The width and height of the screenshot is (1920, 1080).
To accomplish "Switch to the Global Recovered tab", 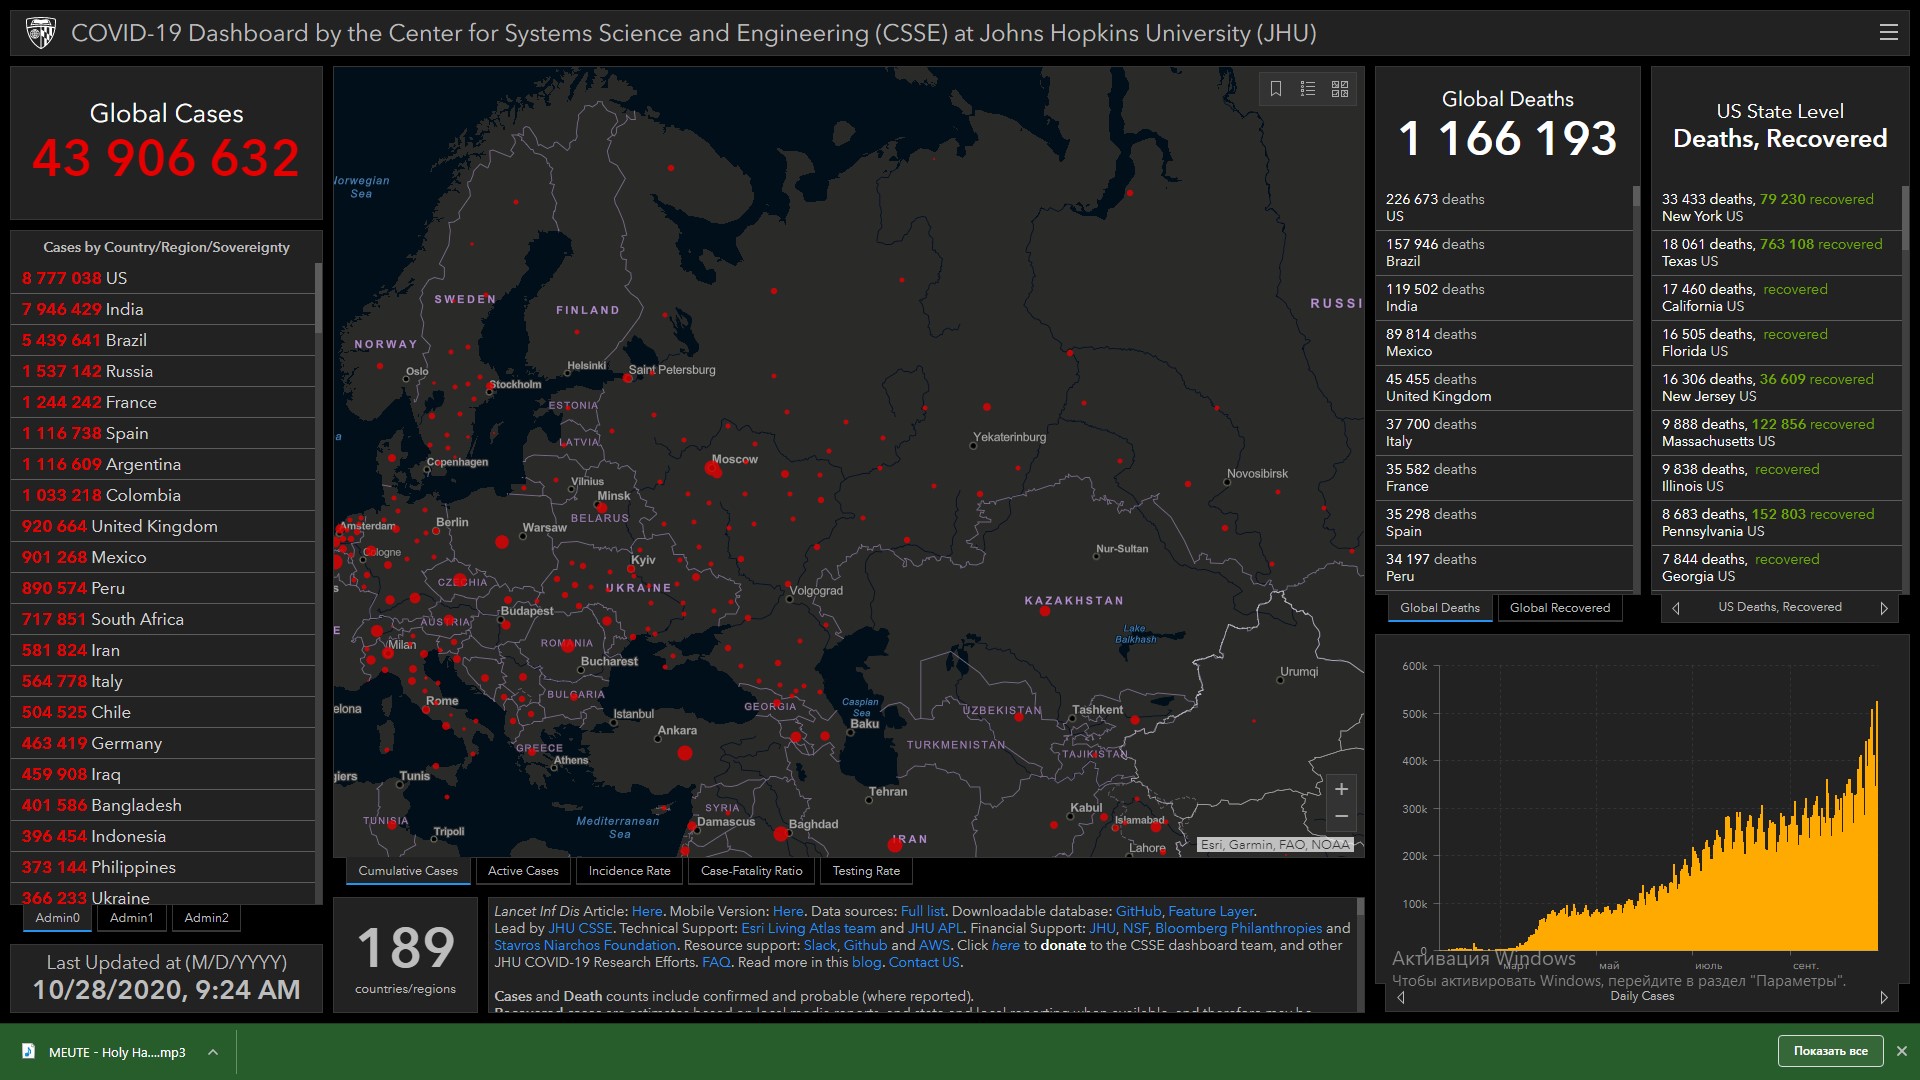I will [1559, 608].
